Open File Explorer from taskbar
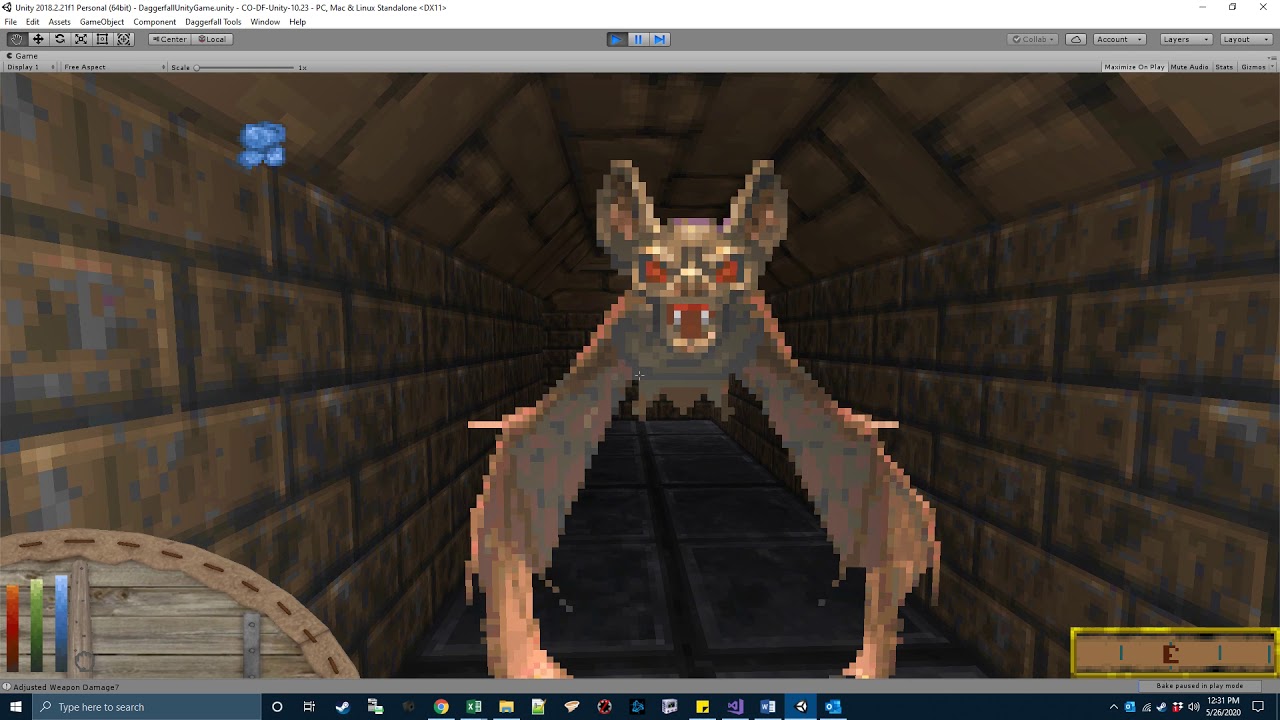 (506, 707)
